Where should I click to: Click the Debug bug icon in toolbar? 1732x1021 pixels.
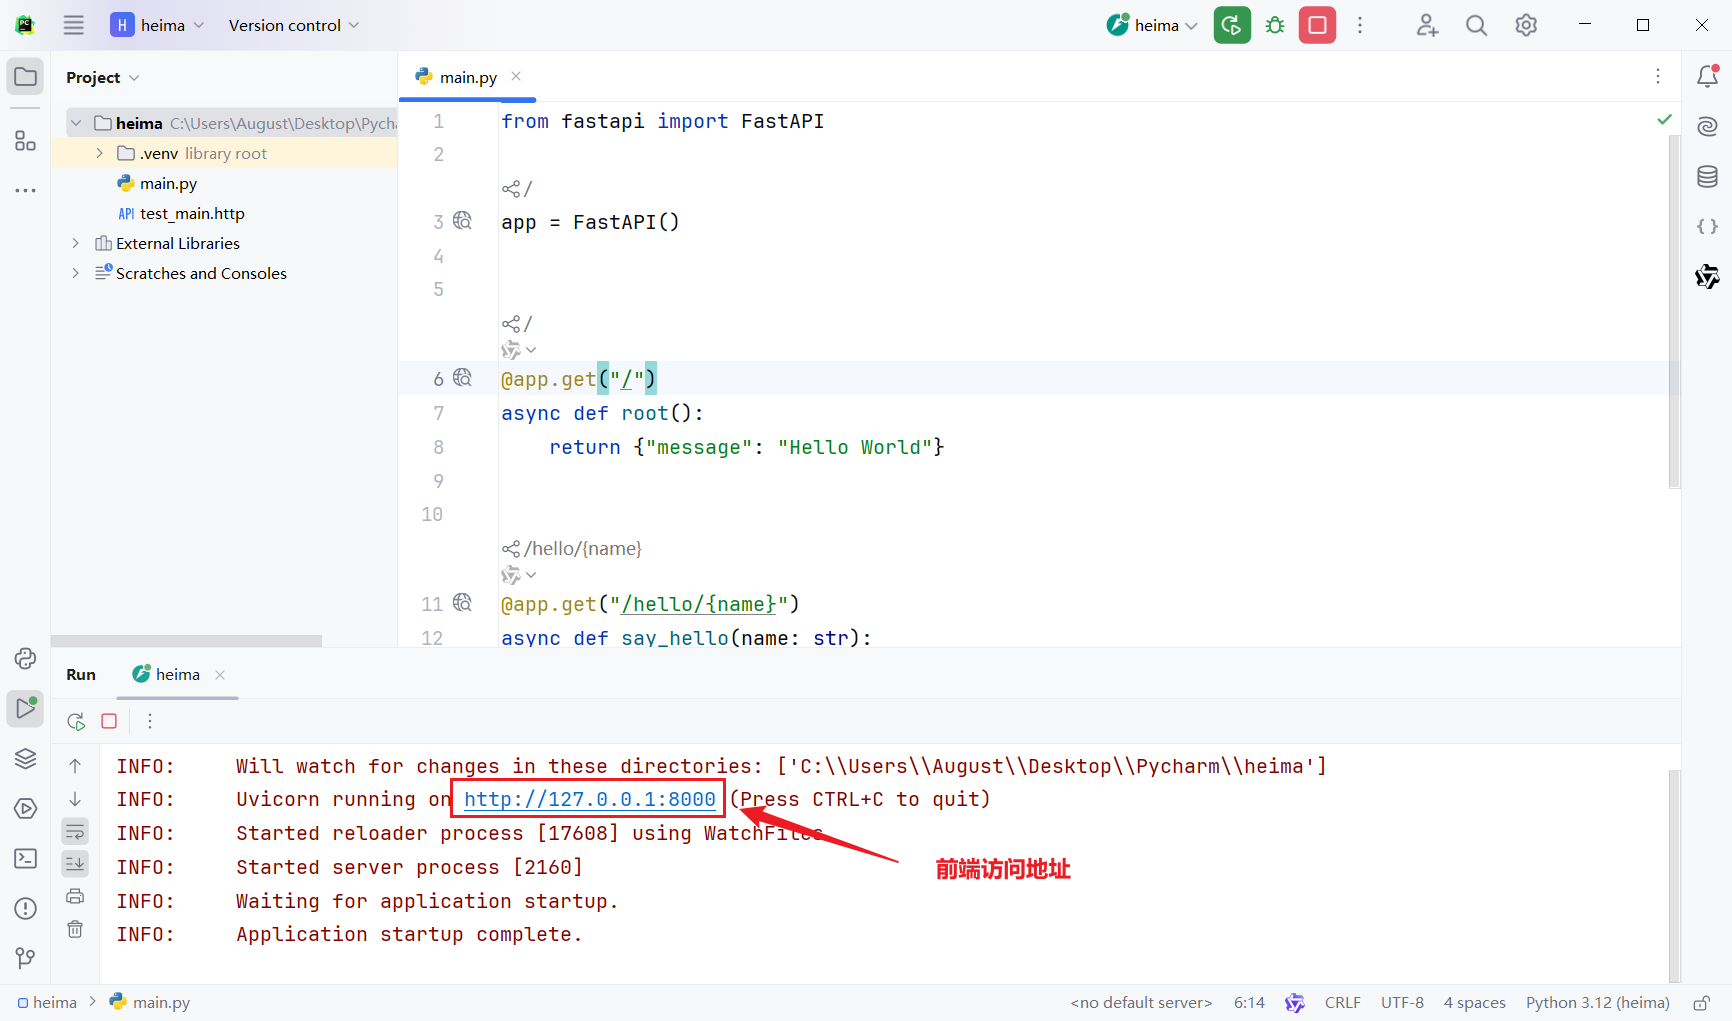pyautogui.click(x=1275, y=26)
